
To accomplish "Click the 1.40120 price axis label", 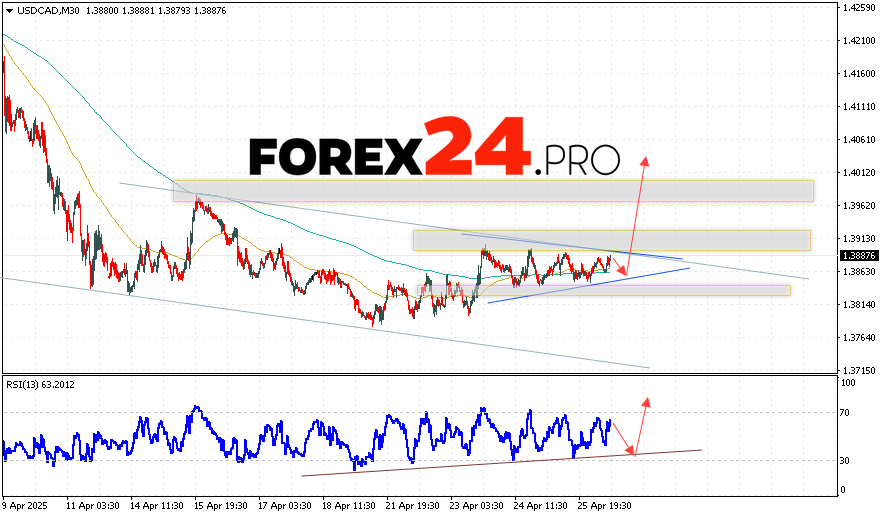I will [x=859, y=172].
